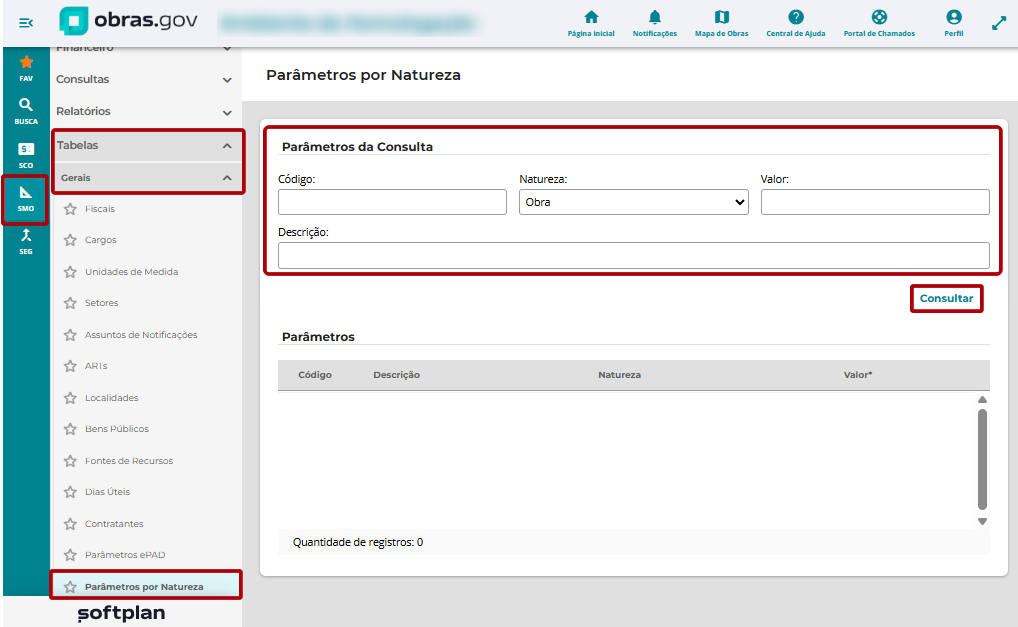Image resolution: width=1018 pixels, height=627 pixels.
Task: Toggle favorite star for Setores
Action: pyautogui.click(x=70, y=303)
